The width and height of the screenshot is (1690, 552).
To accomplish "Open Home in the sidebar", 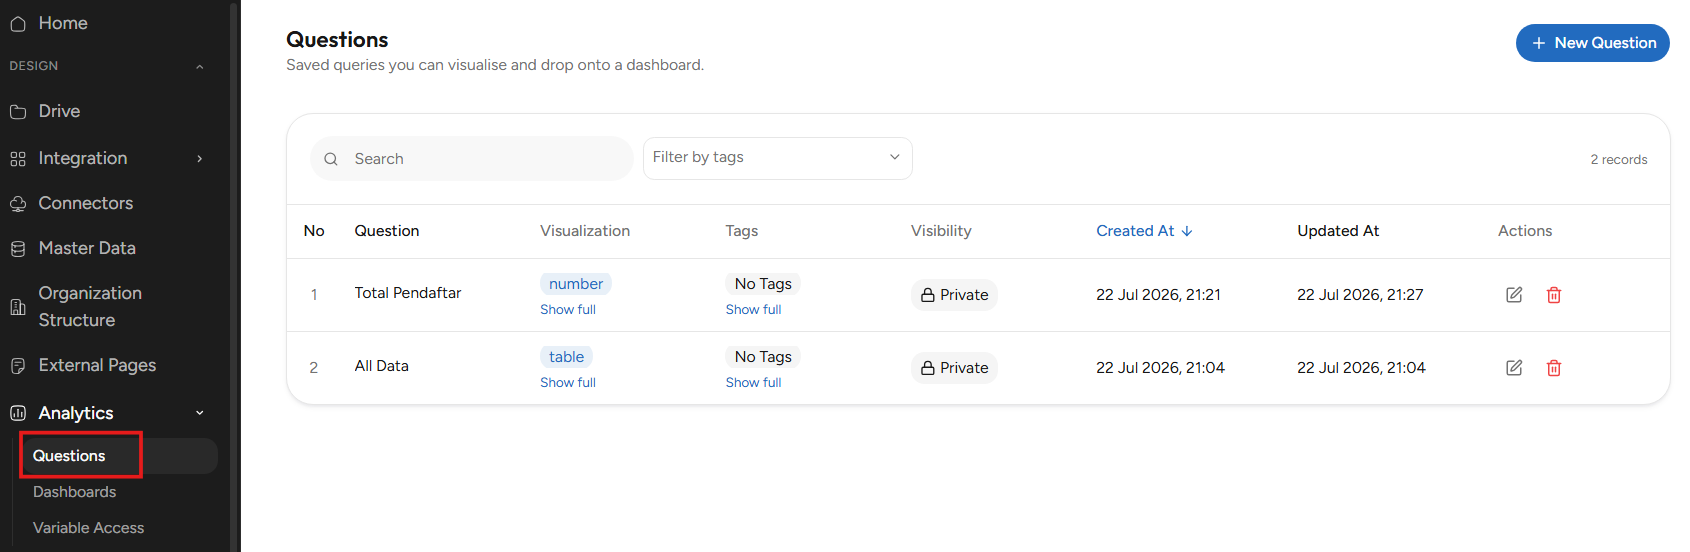I will tap(63, 23).
